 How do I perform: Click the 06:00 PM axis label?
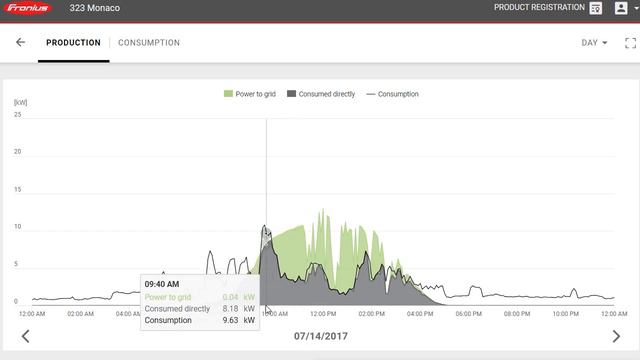pos(469,314)
